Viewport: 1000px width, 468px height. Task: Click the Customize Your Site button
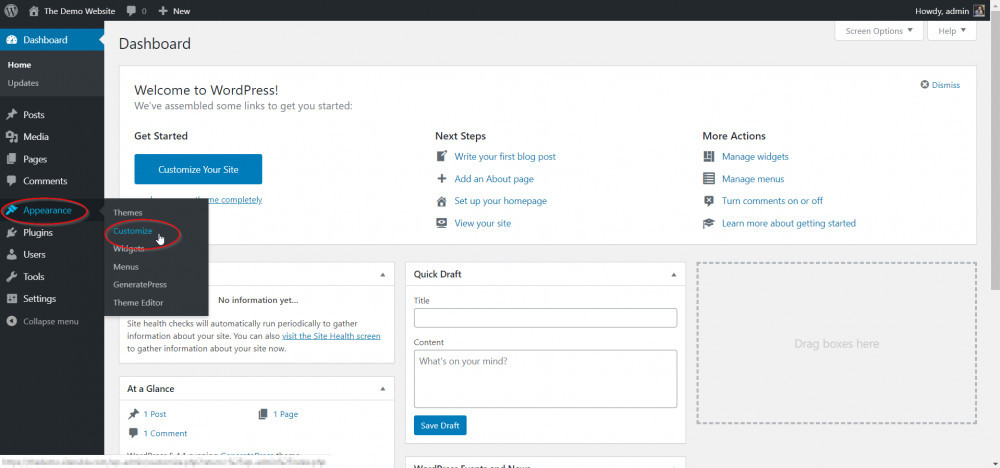(198, 170)
